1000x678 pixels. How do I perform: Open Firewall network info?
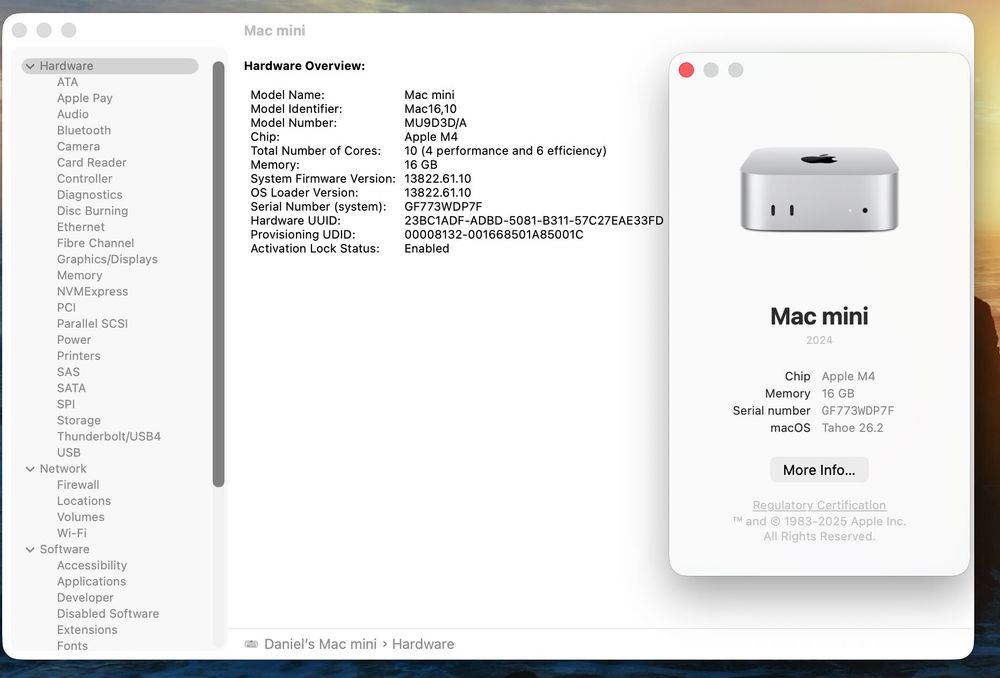point(78,485)
